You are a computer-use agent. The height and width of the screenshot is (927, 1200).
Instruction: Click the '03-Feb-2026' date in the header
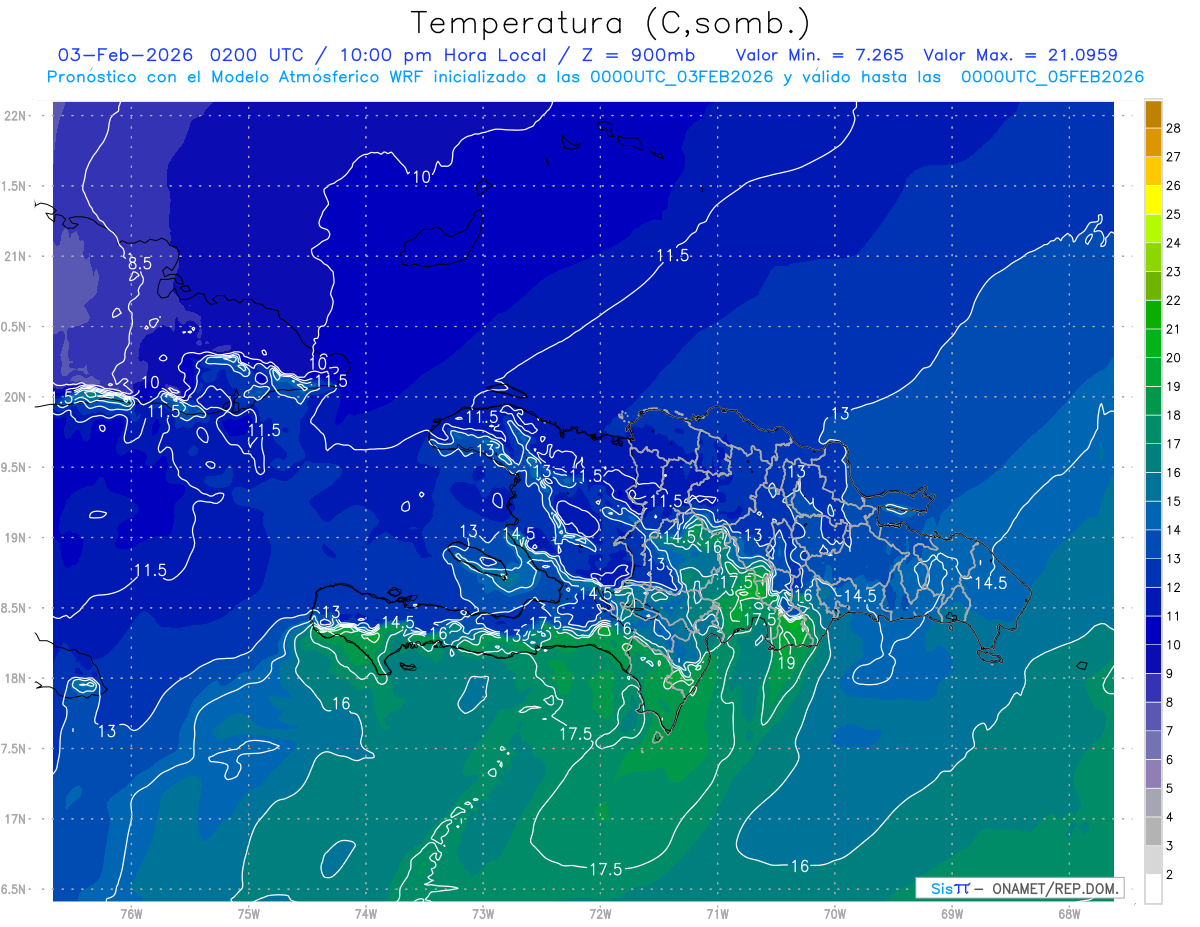tap(127, 55)
